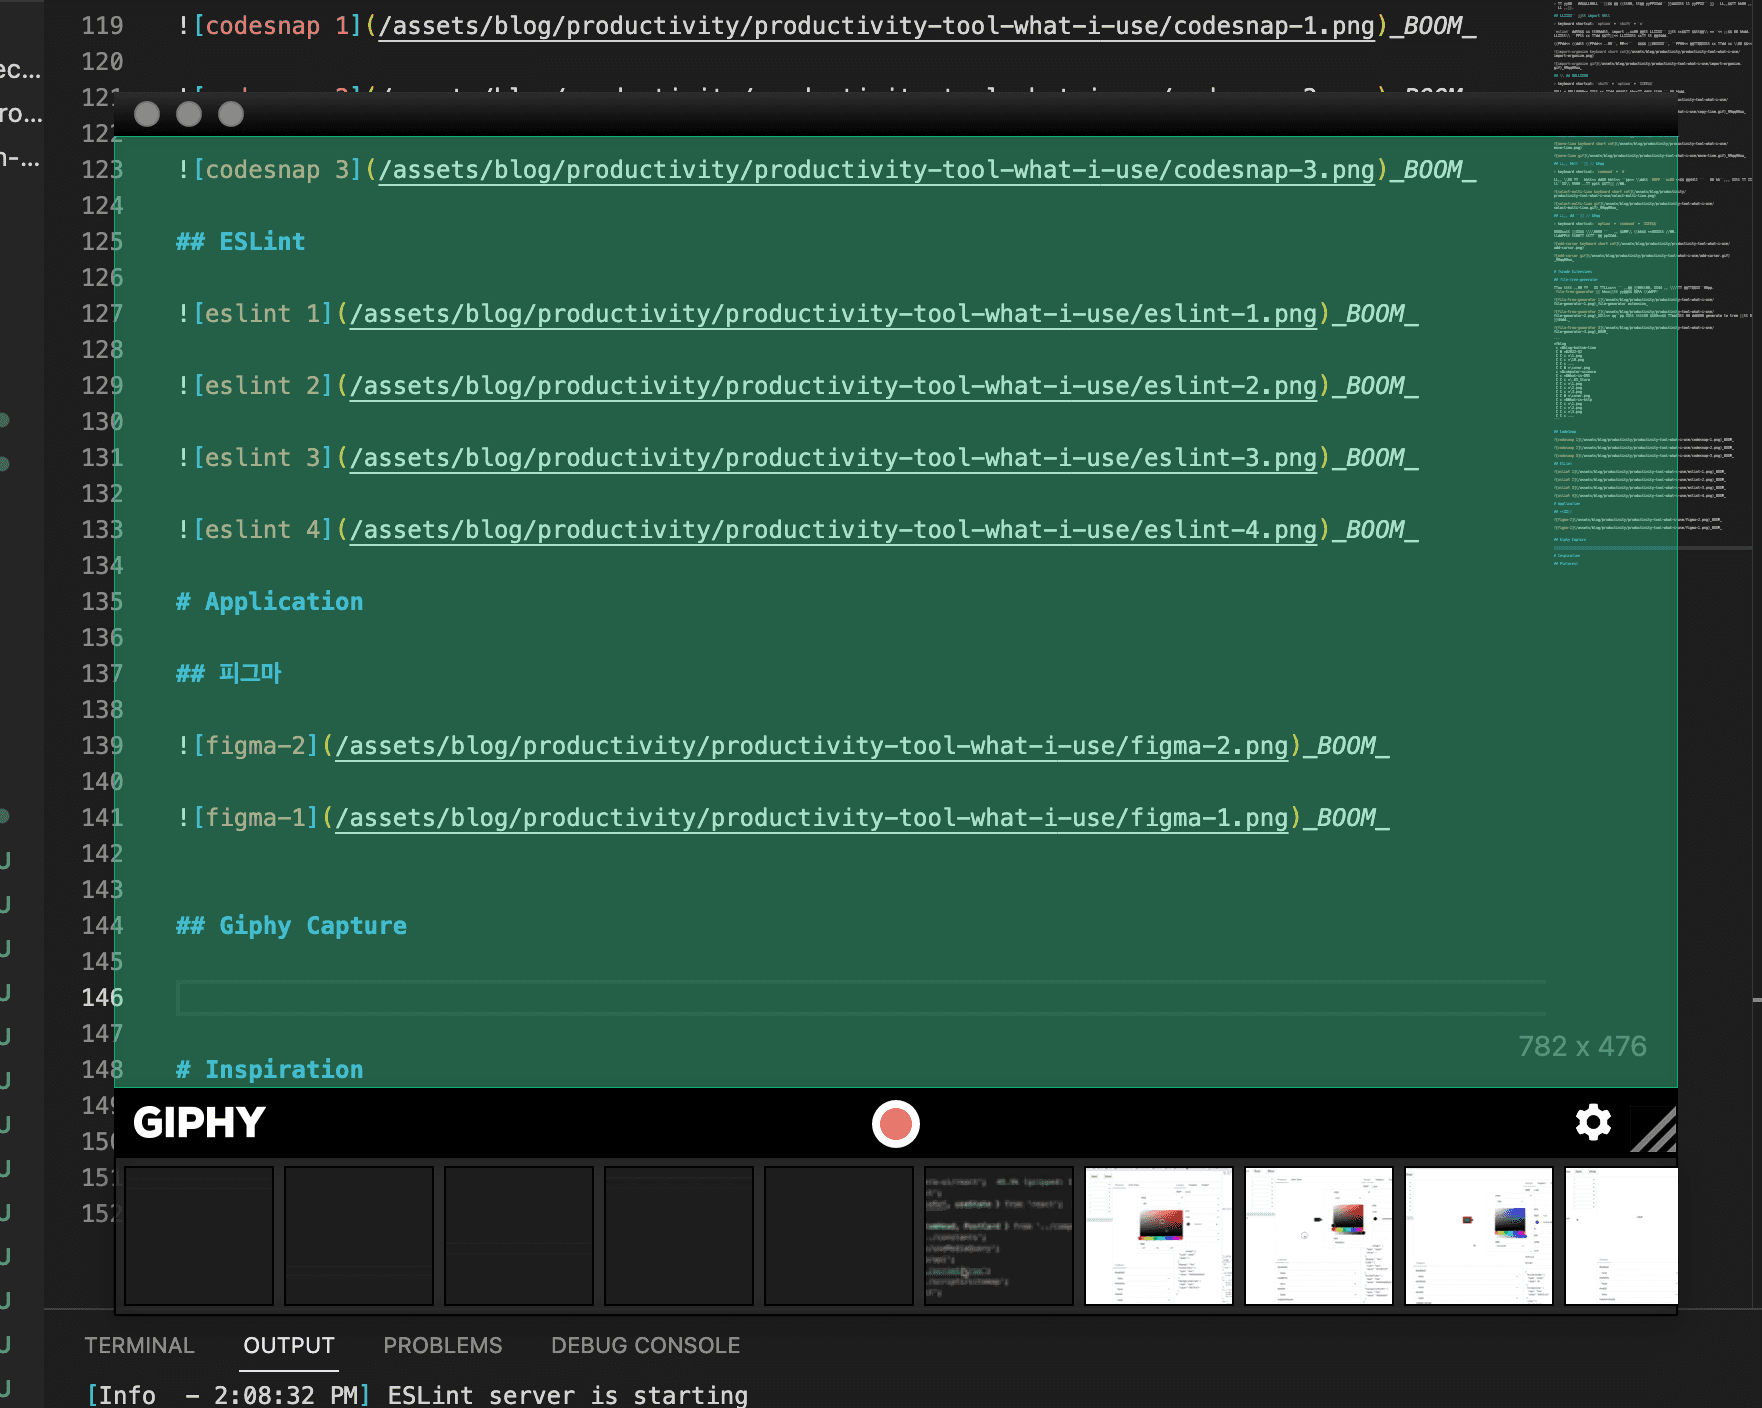Open the partially visible last GIF thumbnail
1762x1408 pixels.
click(x=1621, y=1236)
